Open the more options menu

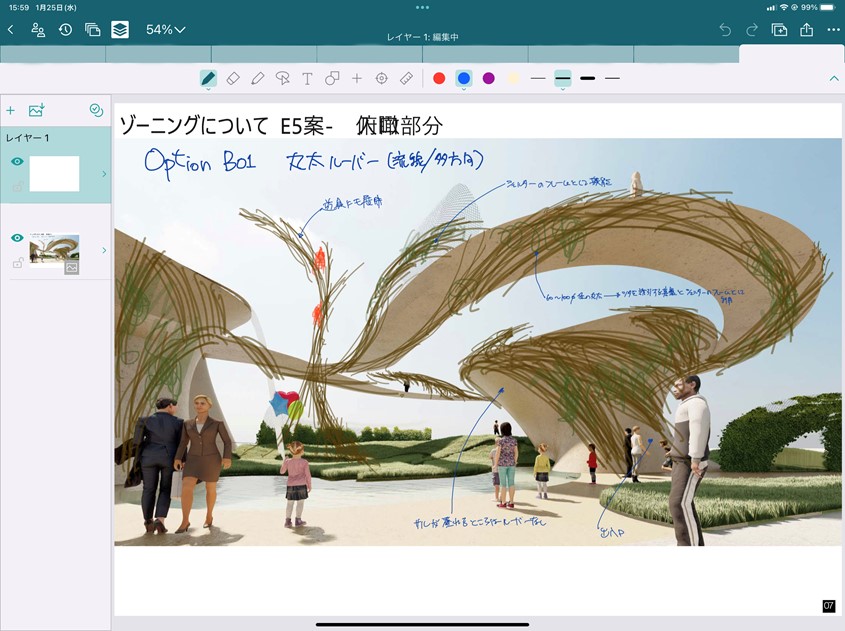coord(834,30)
